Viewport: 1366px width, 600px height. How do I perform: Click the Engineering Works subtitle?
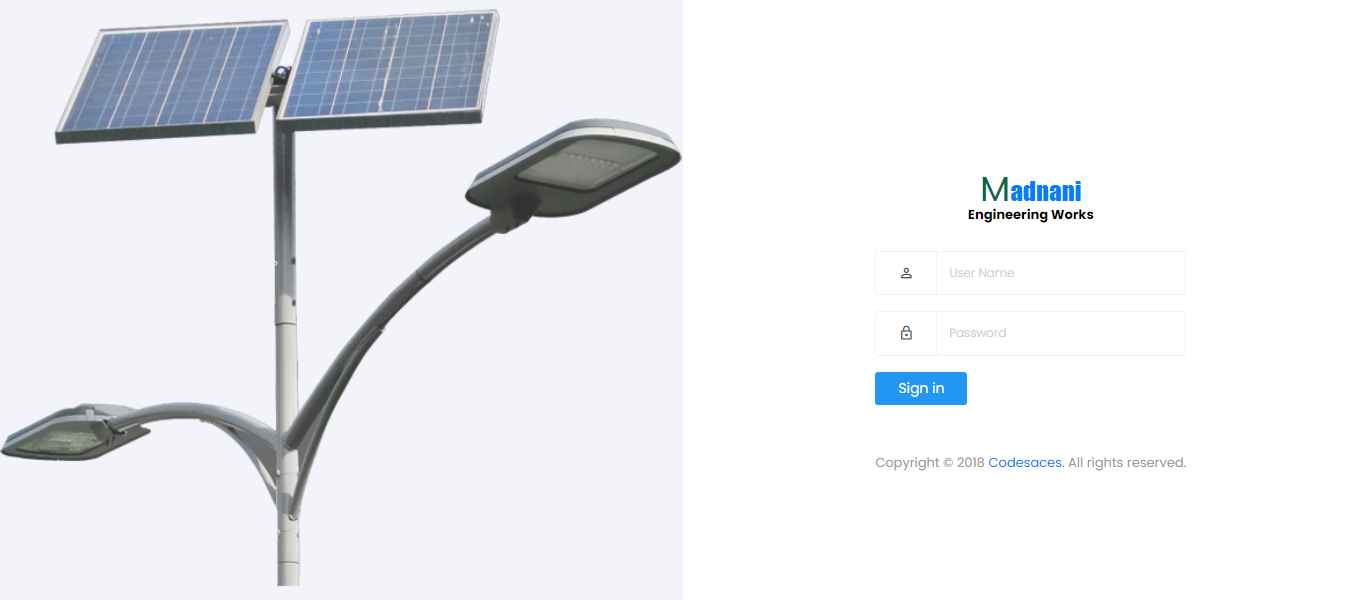(1031, 215)
